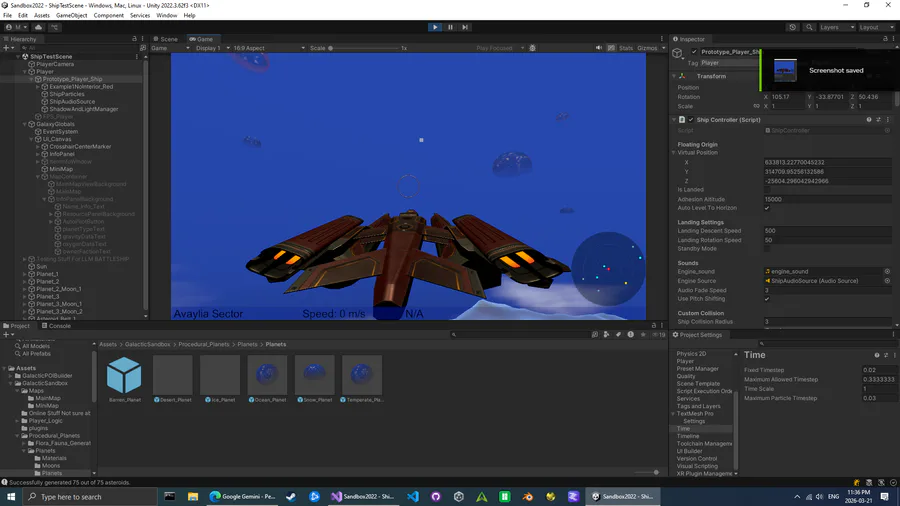Open the 16:9 Aspect dropdown
This screenshot has height=506, width=900.
(269, 48)
